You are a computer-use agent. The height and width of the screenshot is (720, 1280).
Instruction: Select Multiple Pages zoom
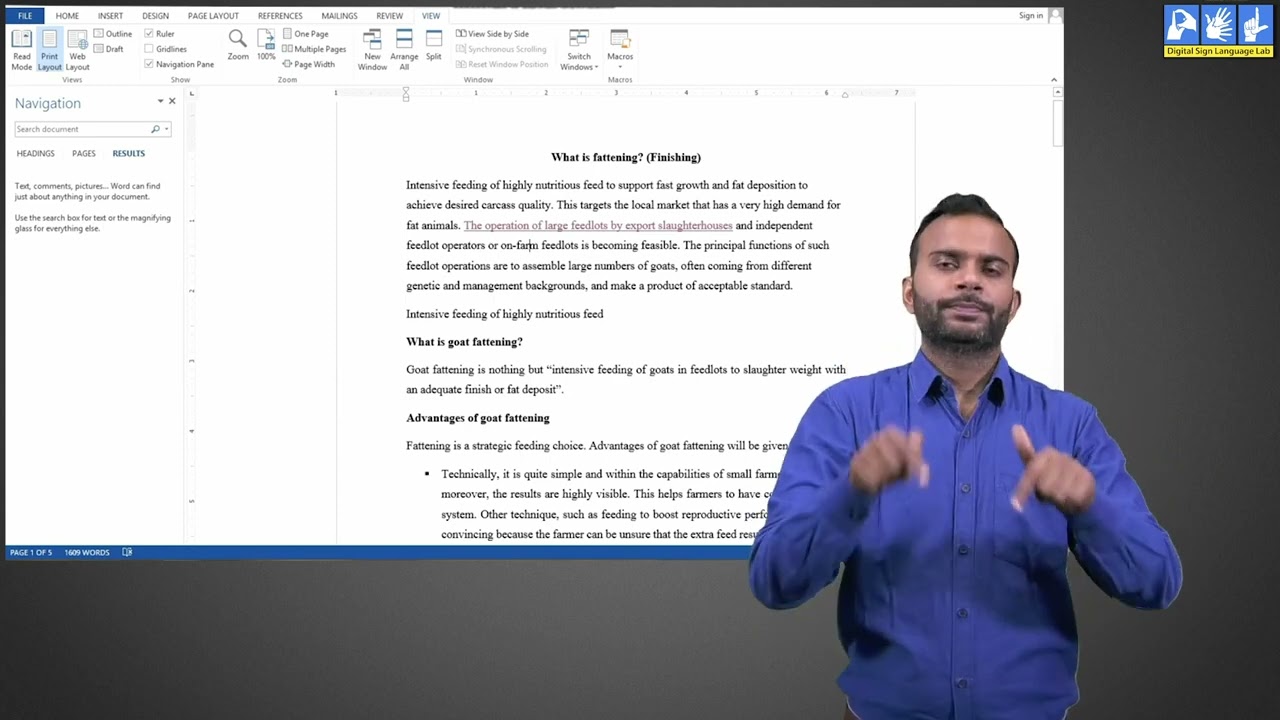[x=314, y=49]
